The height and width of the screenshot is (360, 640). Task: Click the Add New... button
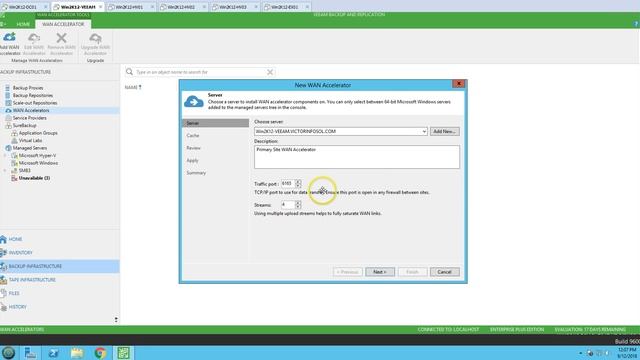click(444, 131)
